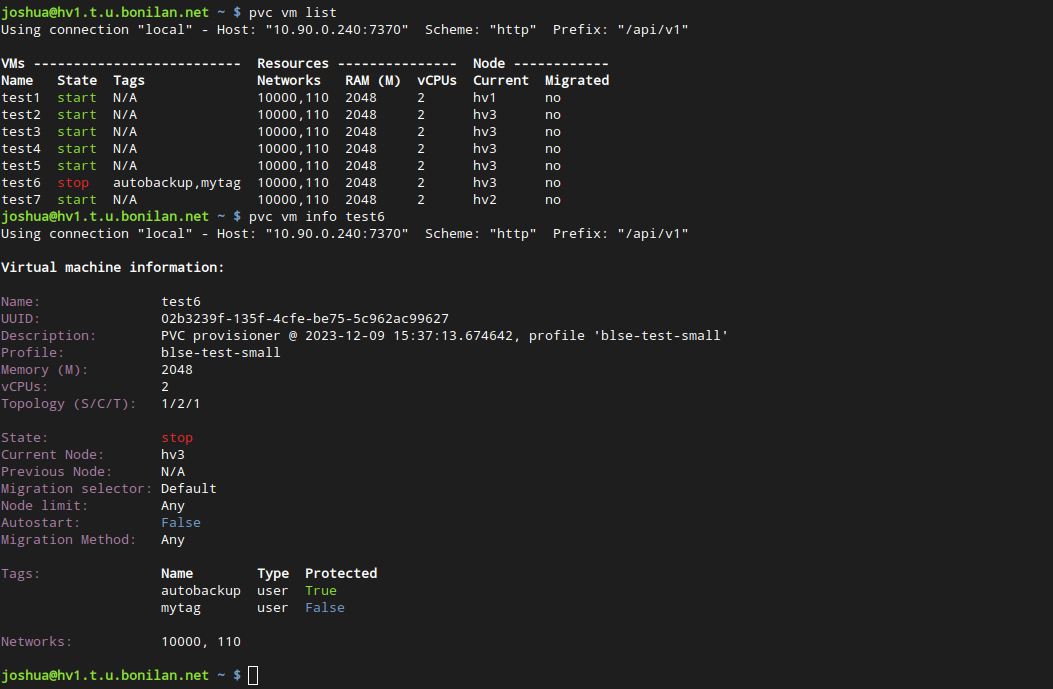1053x689 pixels.
Task: Click the "Virtual machine information:" heading
Action: (113, 268)
